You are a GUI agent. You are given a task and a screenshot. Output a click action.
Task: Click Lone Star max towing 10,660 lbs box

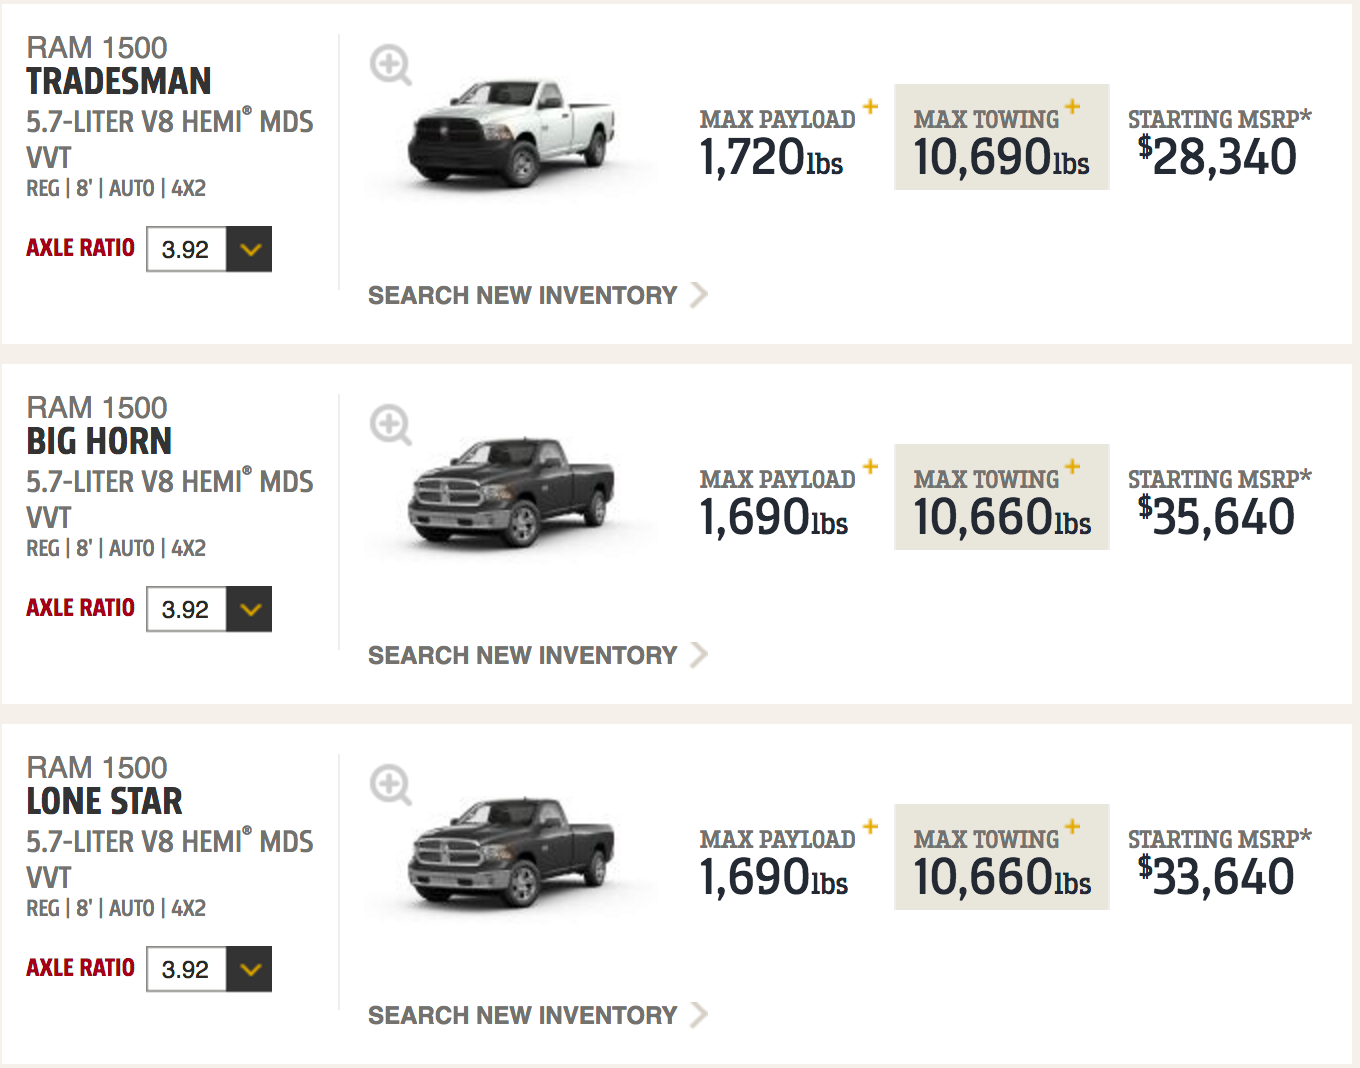tap(1001, 857)
